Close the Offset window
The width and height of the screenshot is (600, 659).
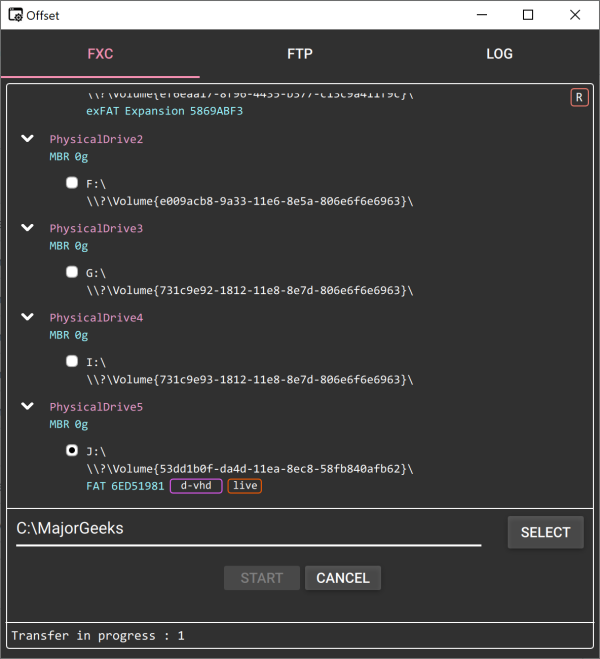(x=574, y=15)
